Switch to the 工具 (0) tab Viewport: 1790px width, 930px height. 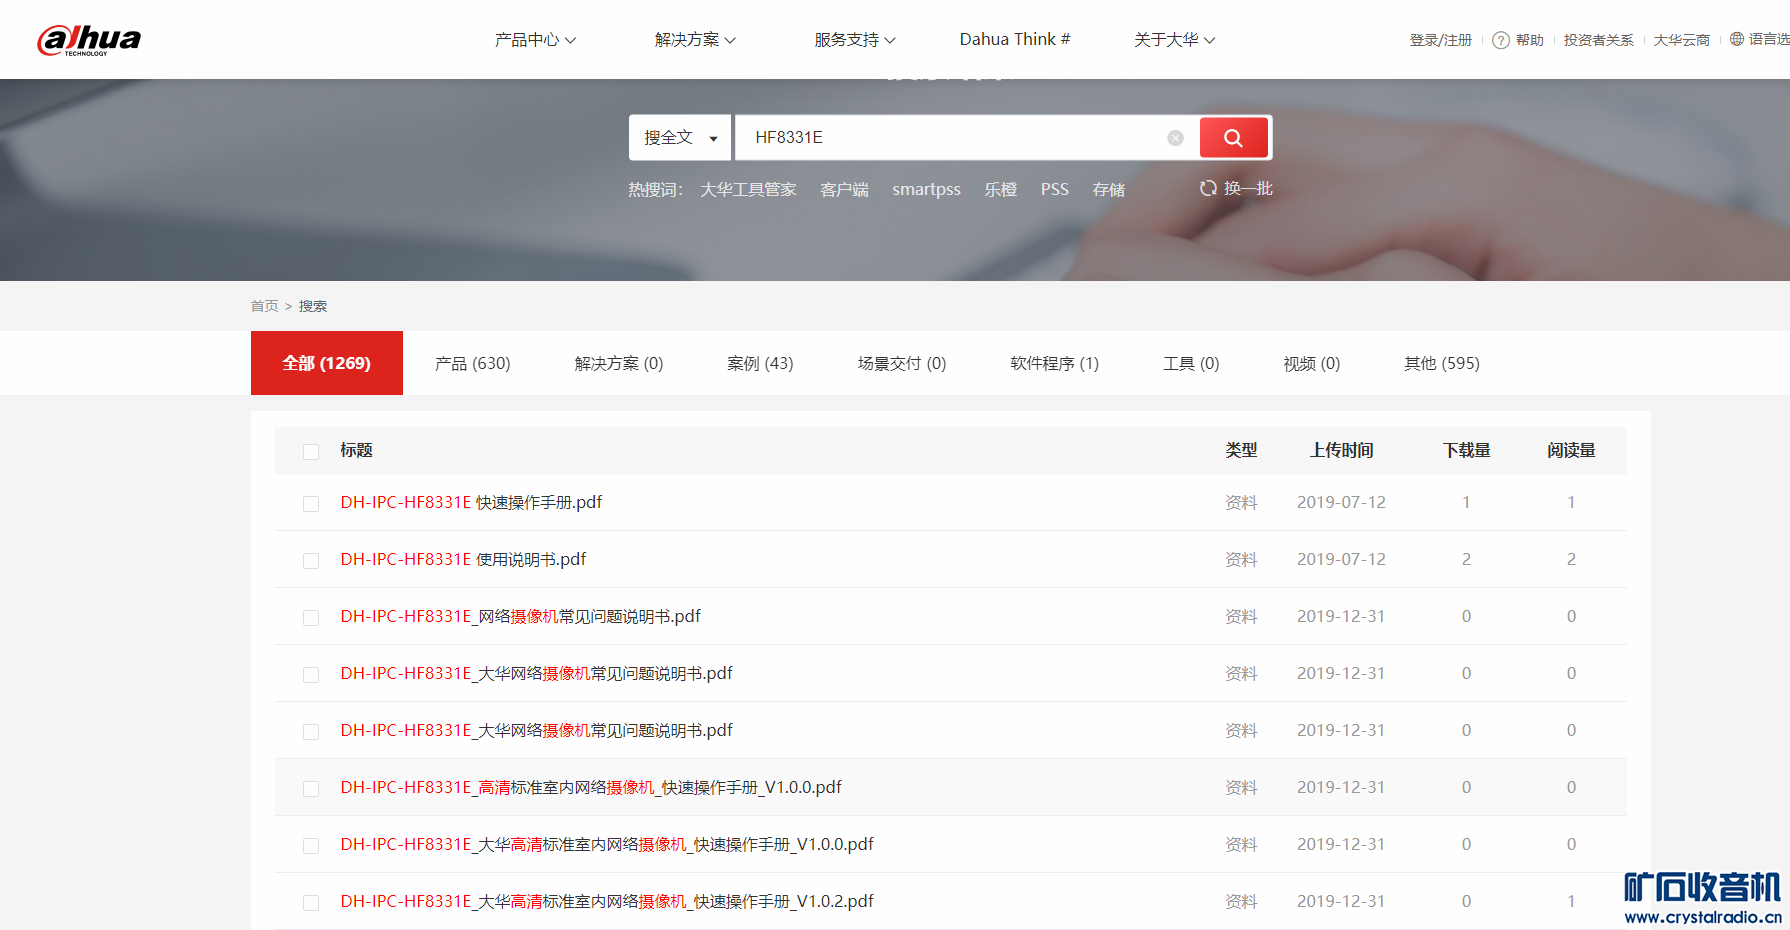point(1191,364)
